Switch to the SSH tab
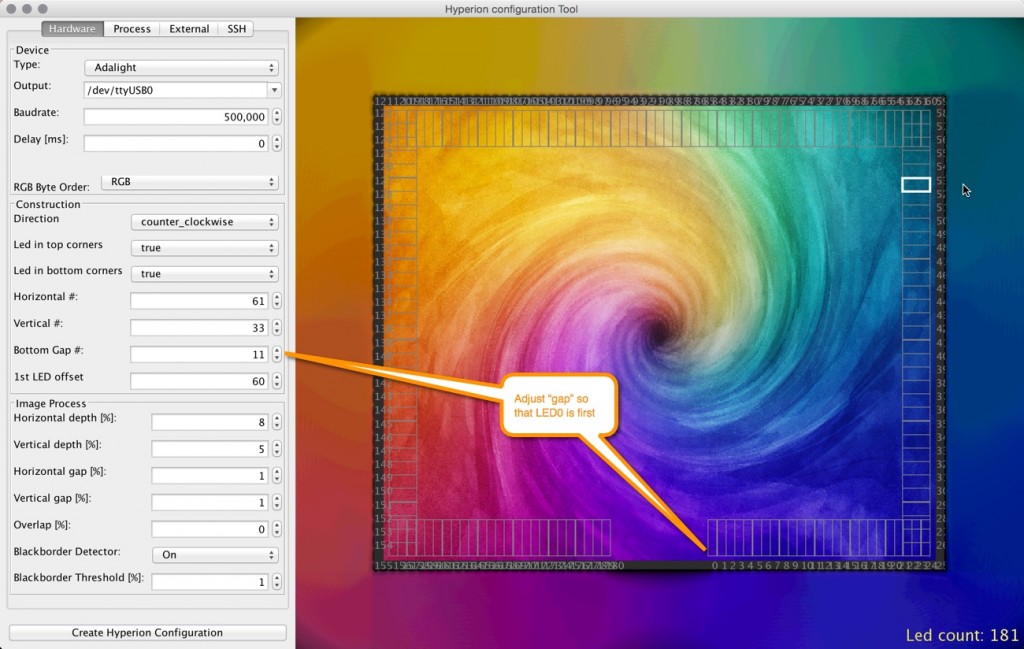 [x=235, y=28]
